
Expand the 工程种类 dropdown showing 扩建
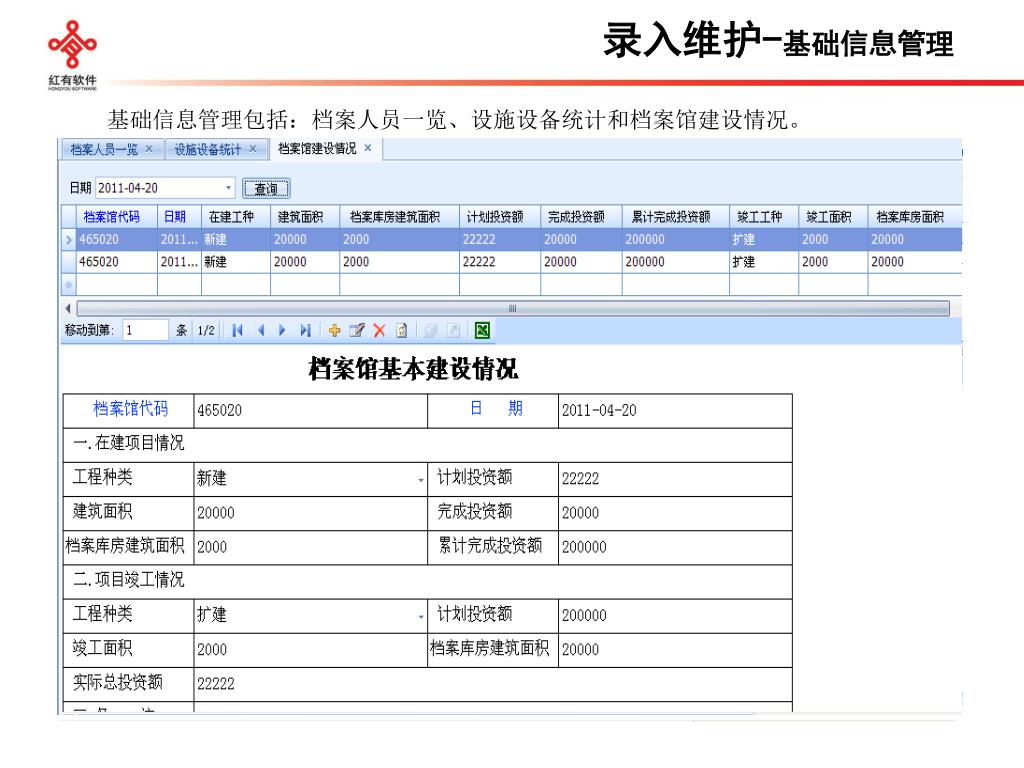[421, 616]
